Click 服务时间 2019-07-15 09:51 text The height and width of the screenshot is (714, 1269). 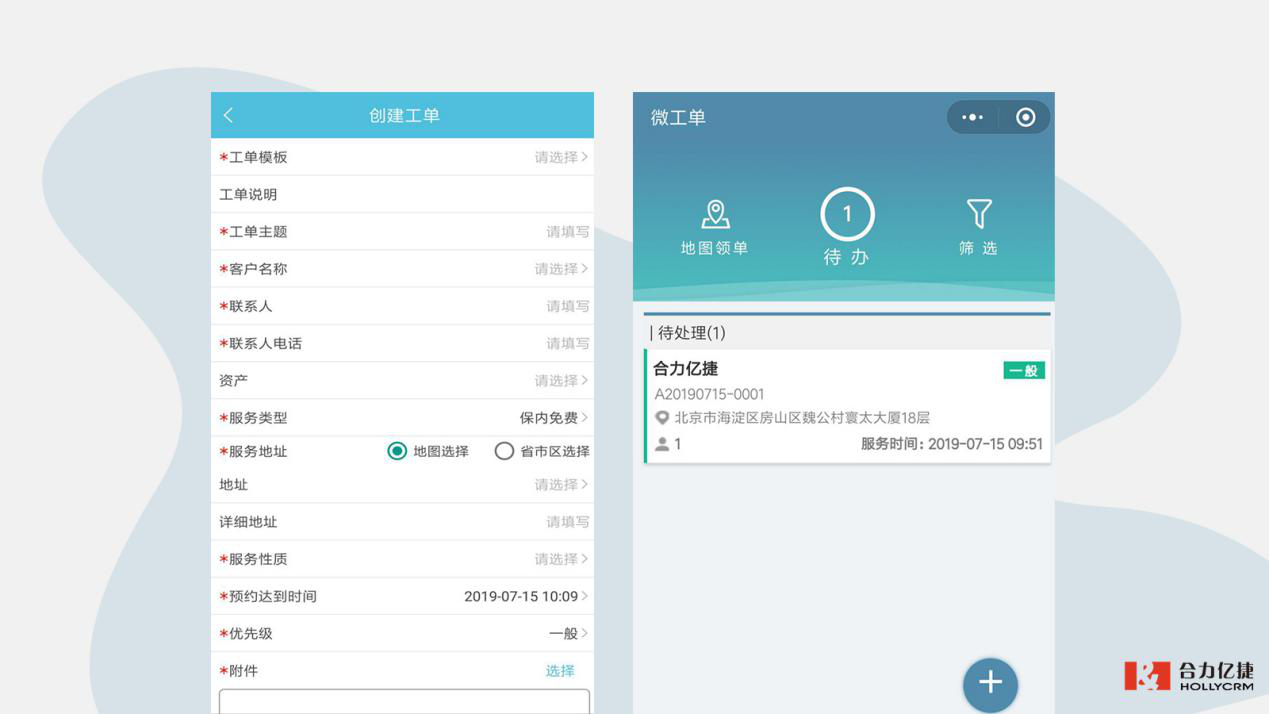coord(952,444)
